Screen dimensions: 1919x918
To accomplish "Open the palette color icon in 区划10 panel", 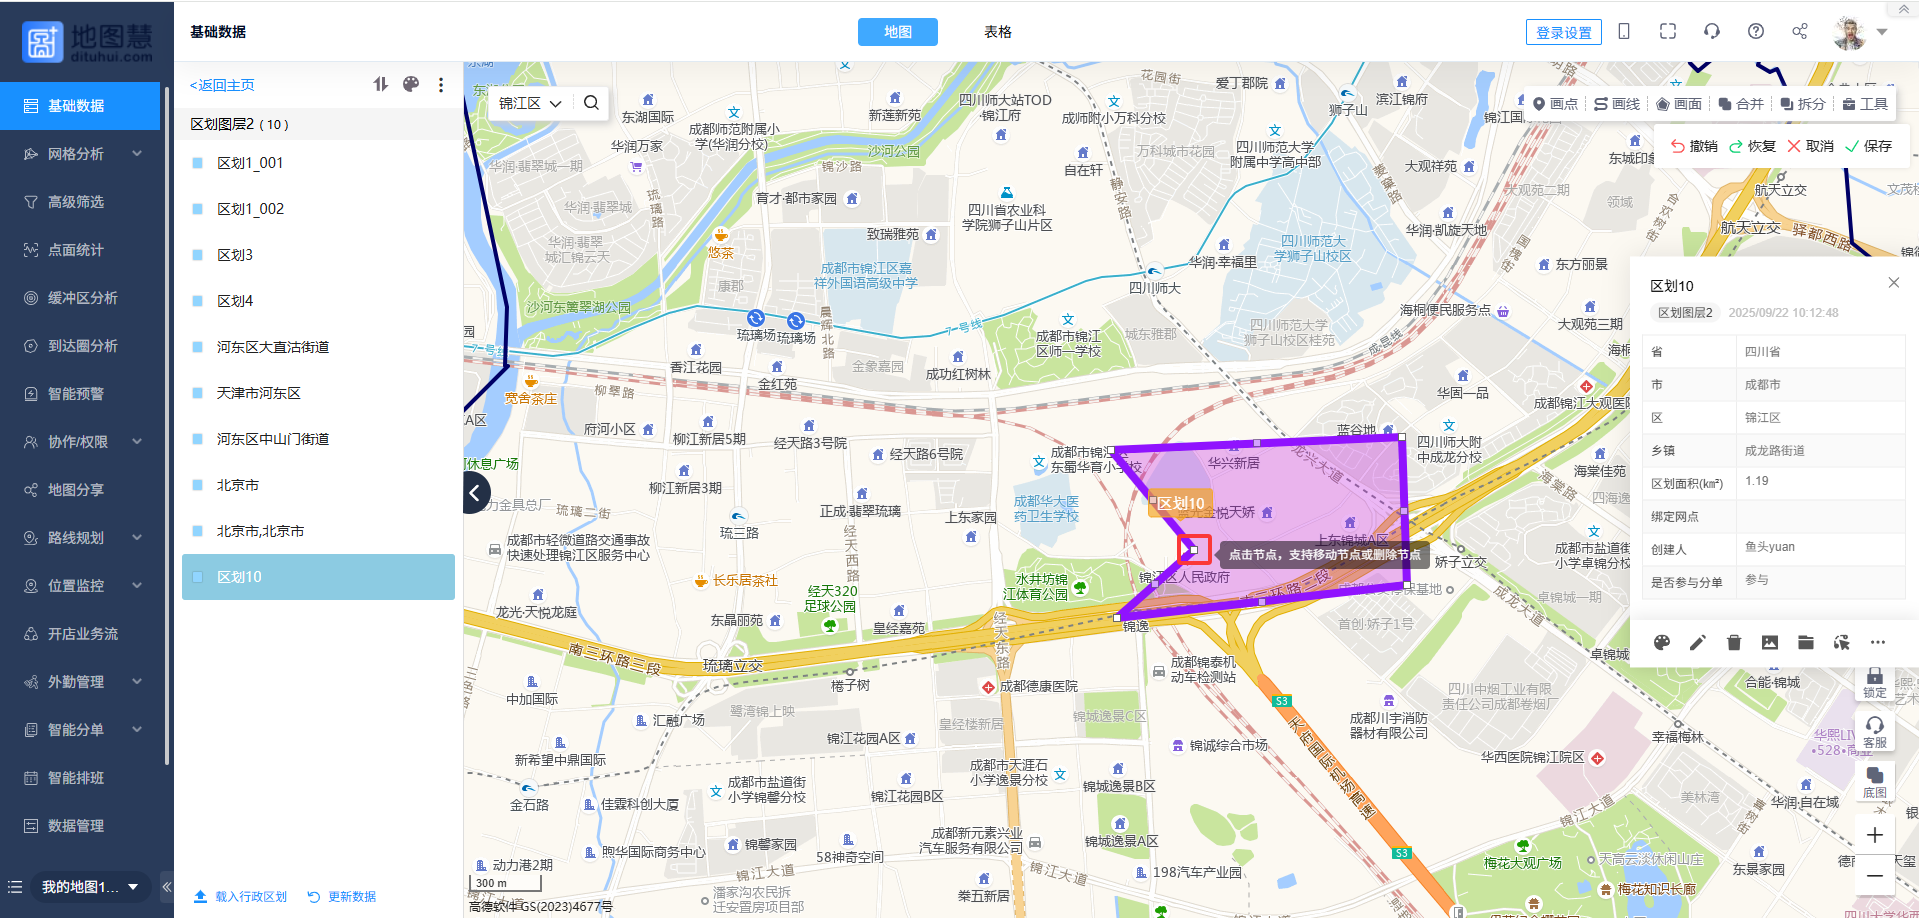I will click(x=1662, y=643).
